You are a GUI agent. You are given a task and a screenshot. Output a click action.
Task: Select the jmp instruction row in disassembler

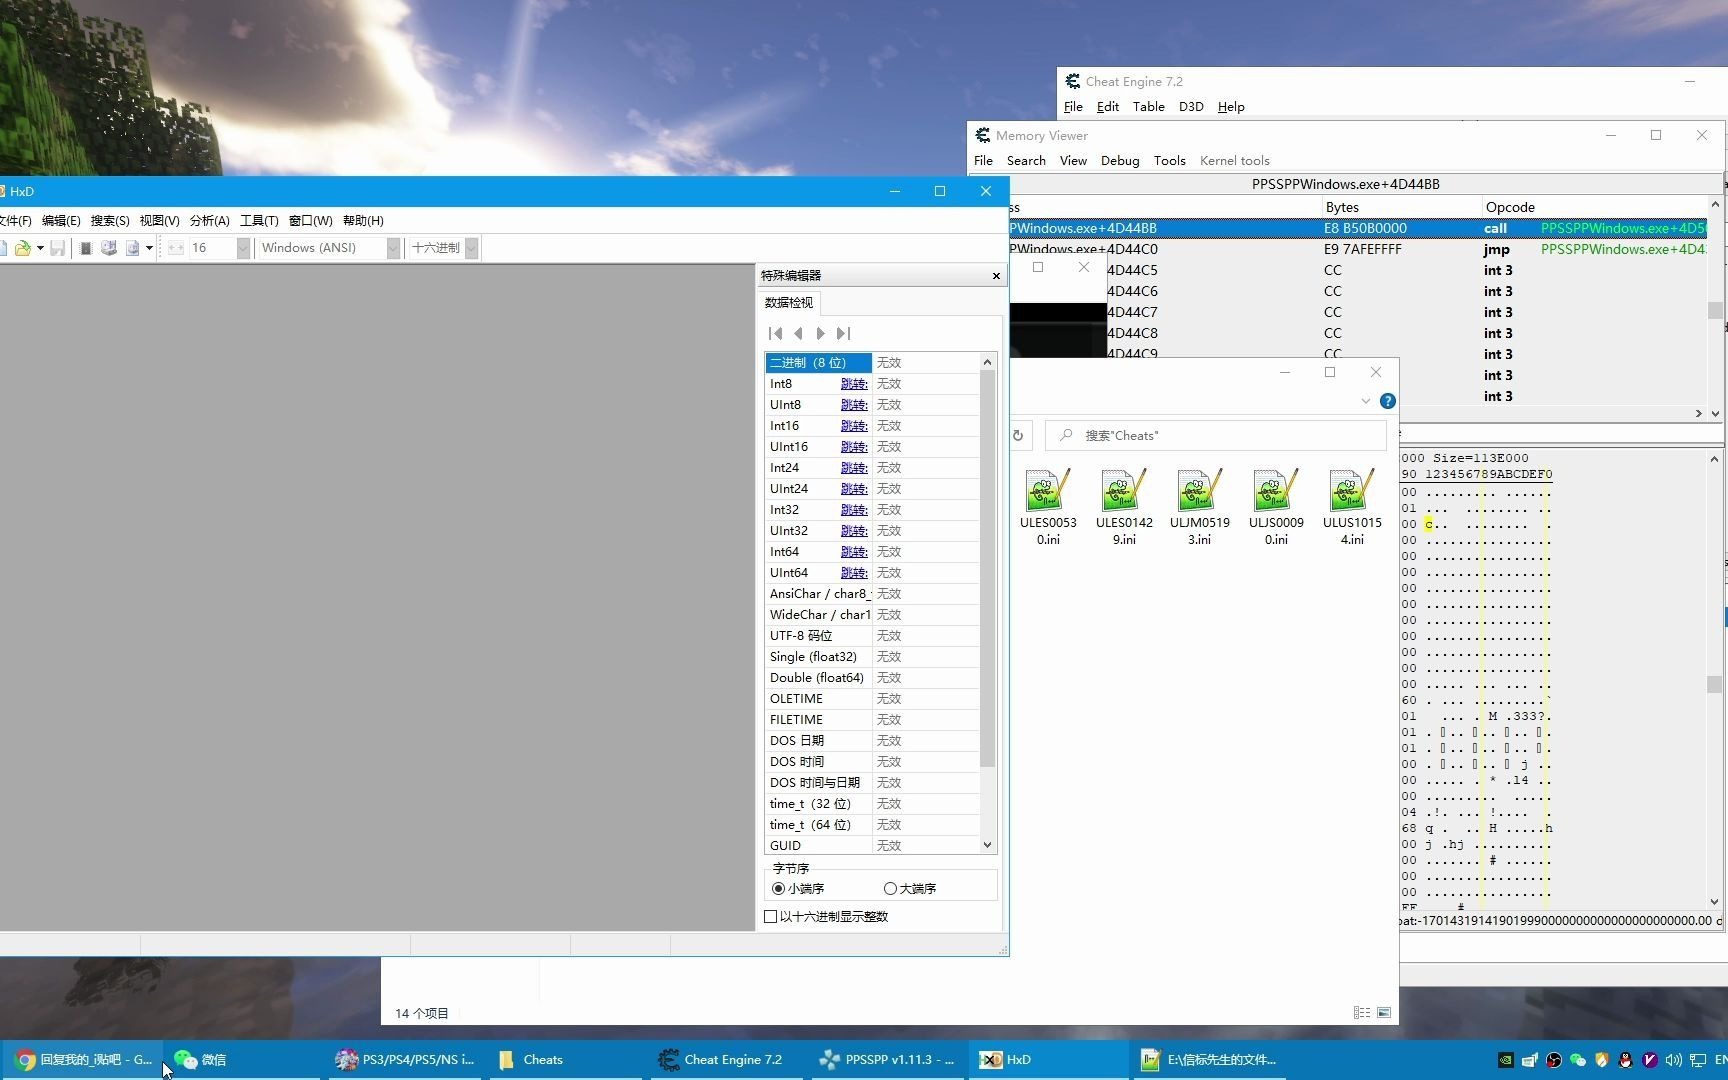[1358, 249]
